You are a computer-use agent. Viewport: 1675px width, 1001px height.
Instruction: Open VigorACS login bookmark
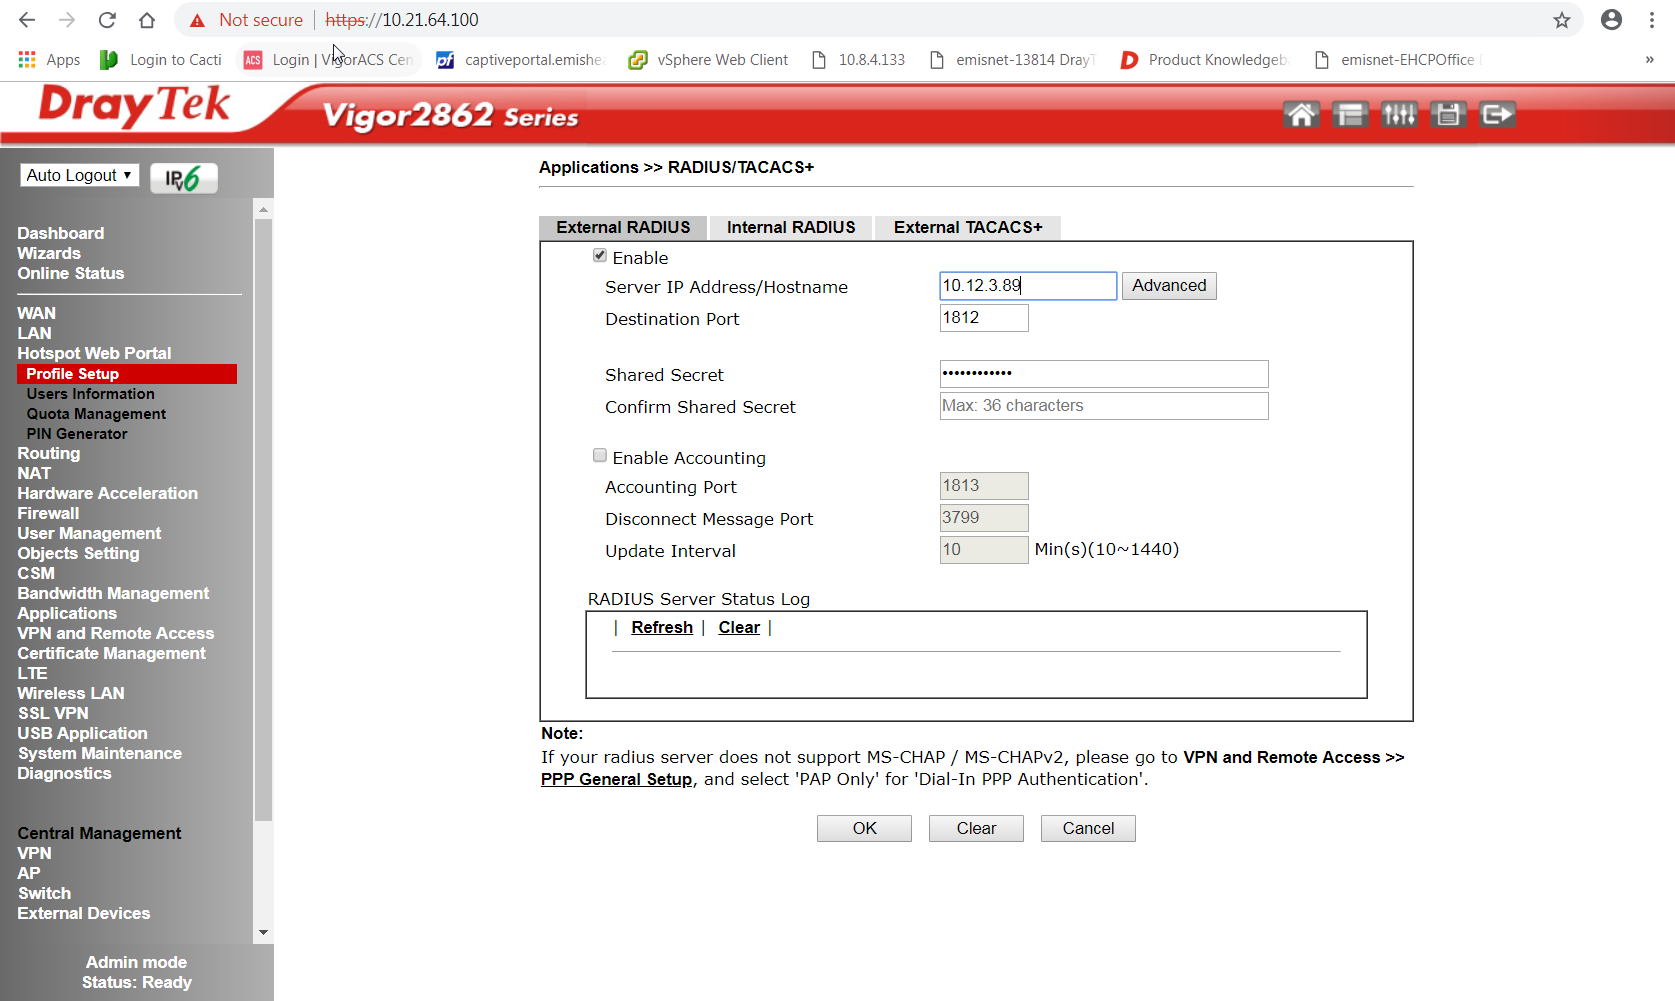pos(329,60)
